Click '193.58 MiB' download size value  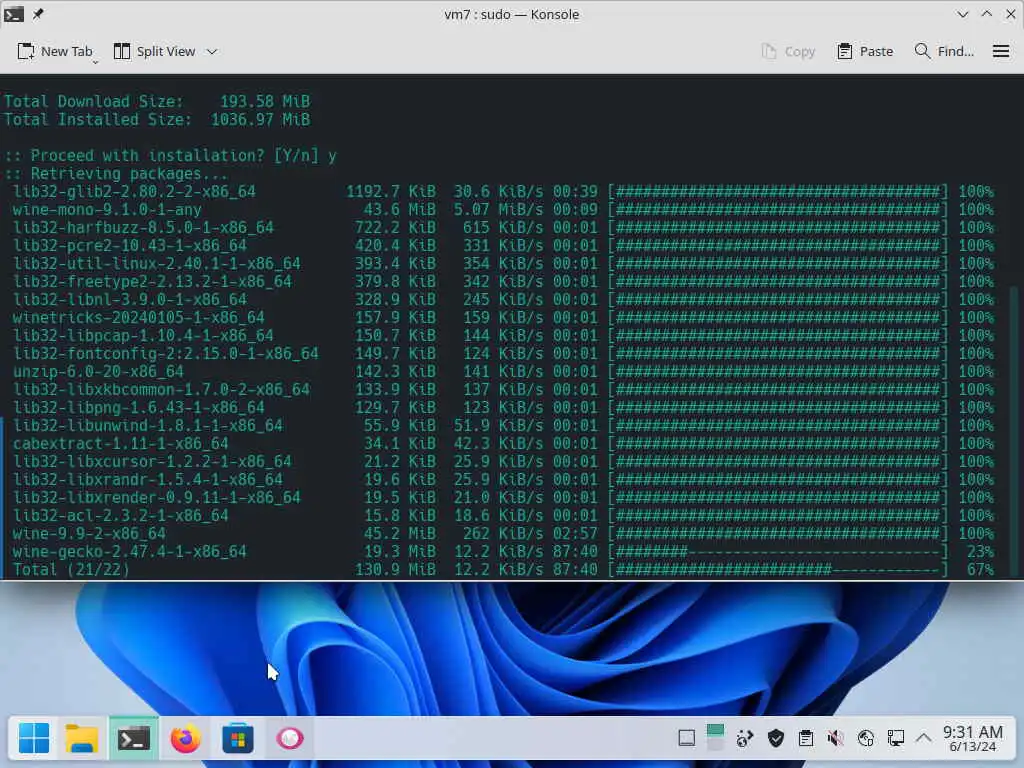(265, 102)
